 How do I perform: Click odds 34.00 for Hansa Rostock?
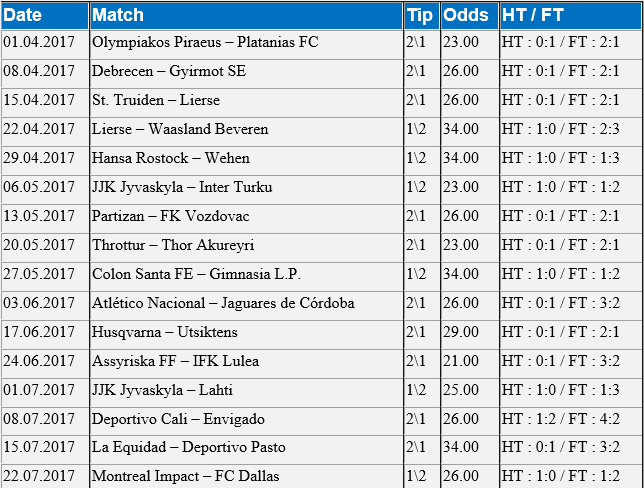tap(461, 158)
